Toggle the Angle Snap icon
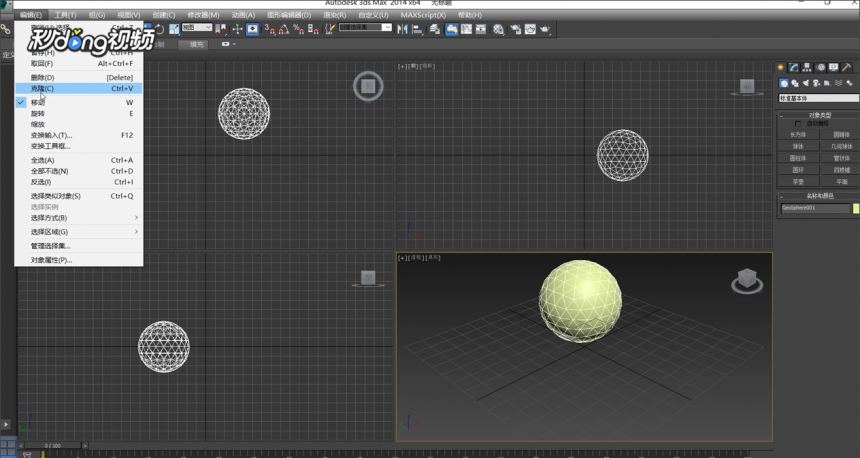Viewport: 860px width, 458px height. coord(284,29)
